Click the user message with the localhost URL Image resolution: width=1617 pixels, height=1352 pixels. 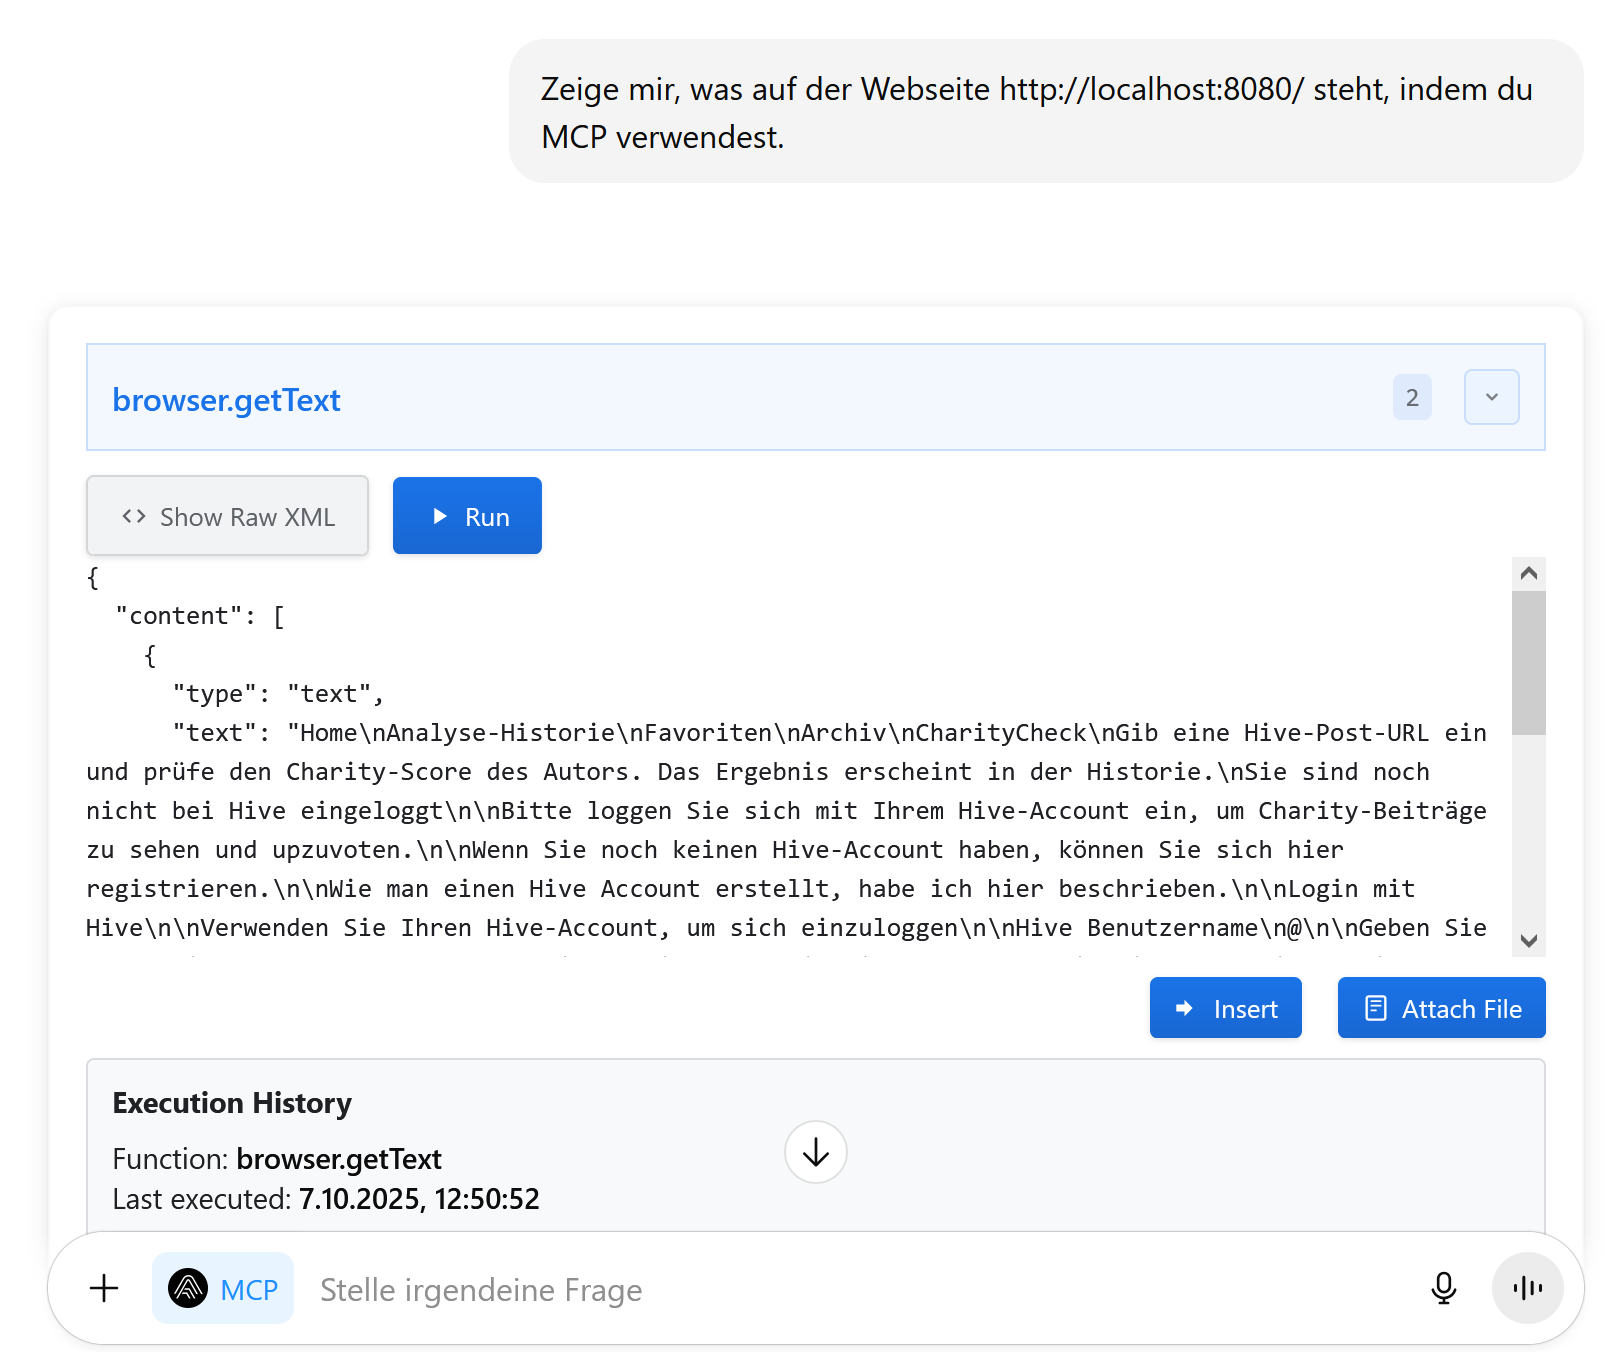click(x=1036, y=112)
